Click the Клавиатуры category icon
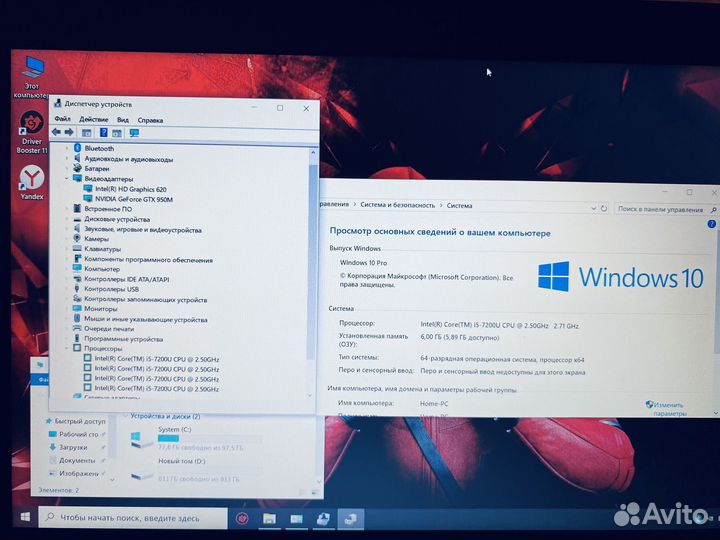The image size is (720, 540). [x=77, y=249]
